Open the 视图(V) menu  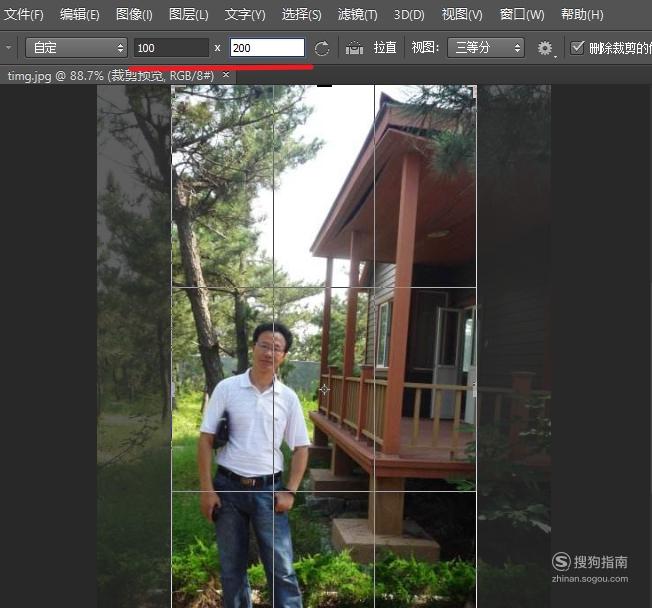pos(462,15)
